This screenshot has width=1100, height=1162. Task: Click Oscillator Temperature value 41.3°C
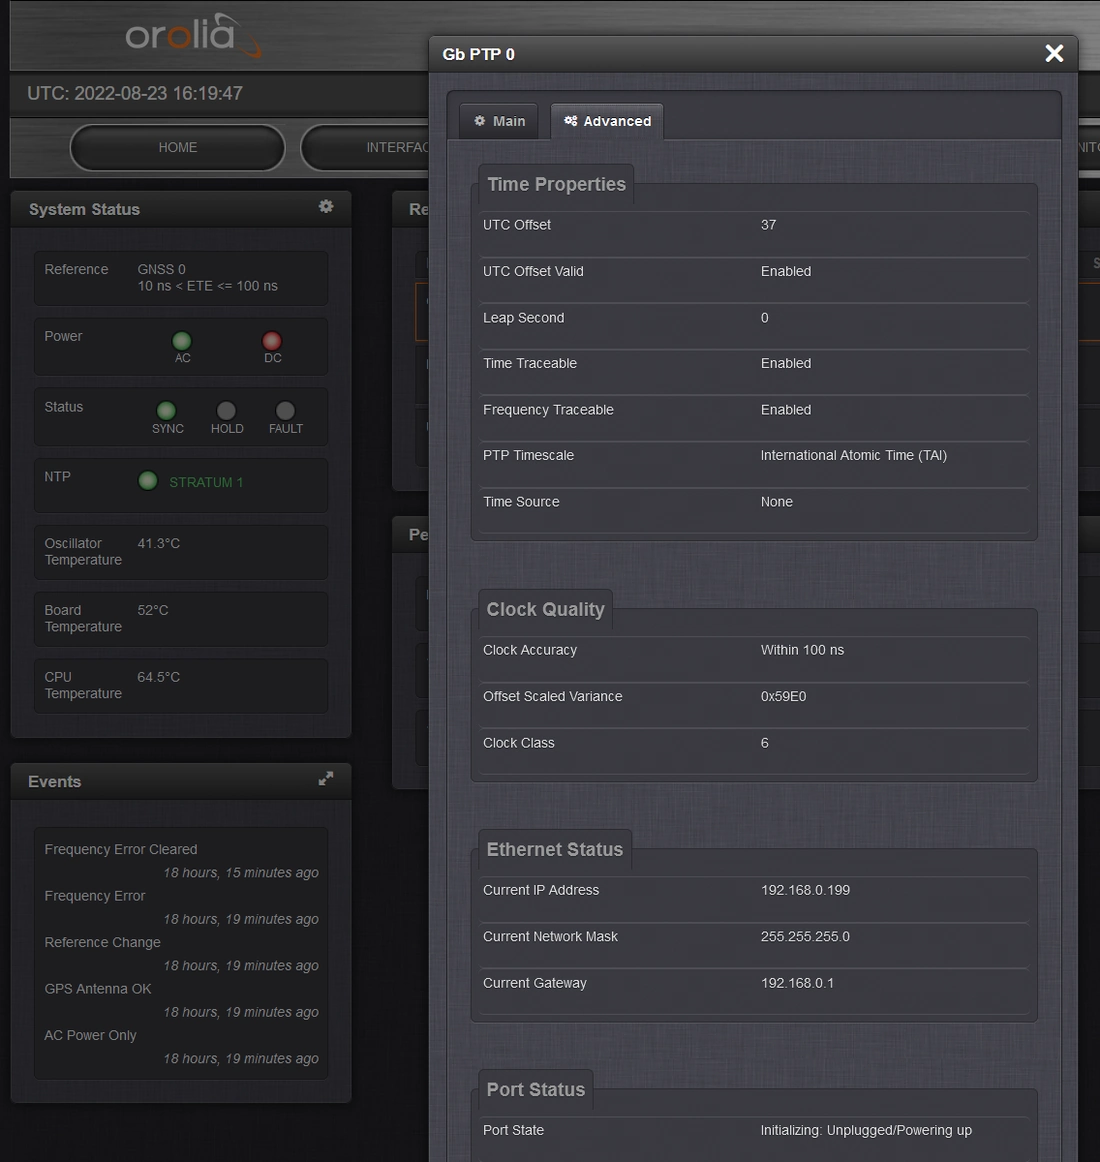click(159, 543)
